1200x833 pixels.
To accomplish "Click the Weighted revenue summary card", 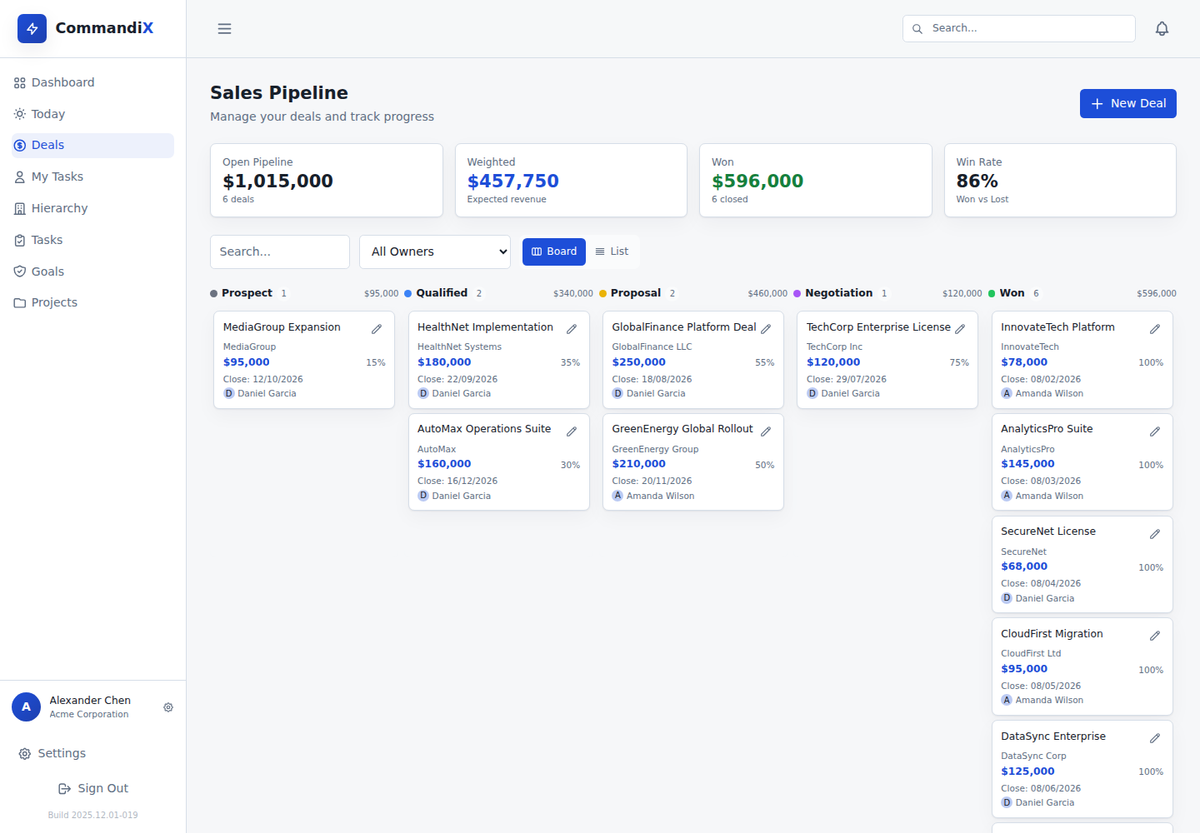I will (571, 180).
